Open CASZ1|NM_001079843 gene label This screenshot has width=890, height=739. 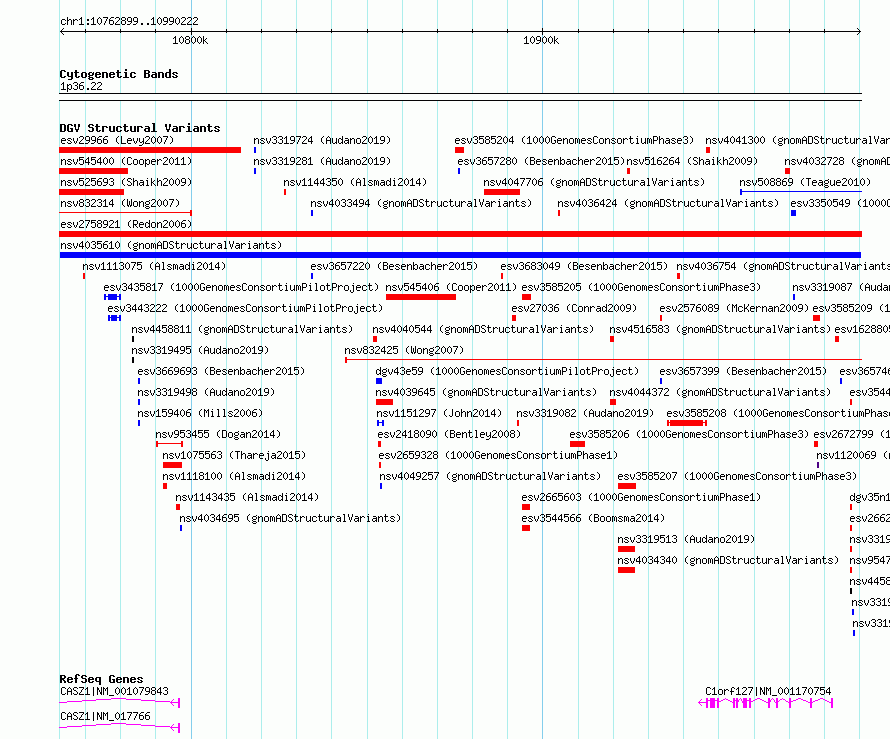point(114,691)
